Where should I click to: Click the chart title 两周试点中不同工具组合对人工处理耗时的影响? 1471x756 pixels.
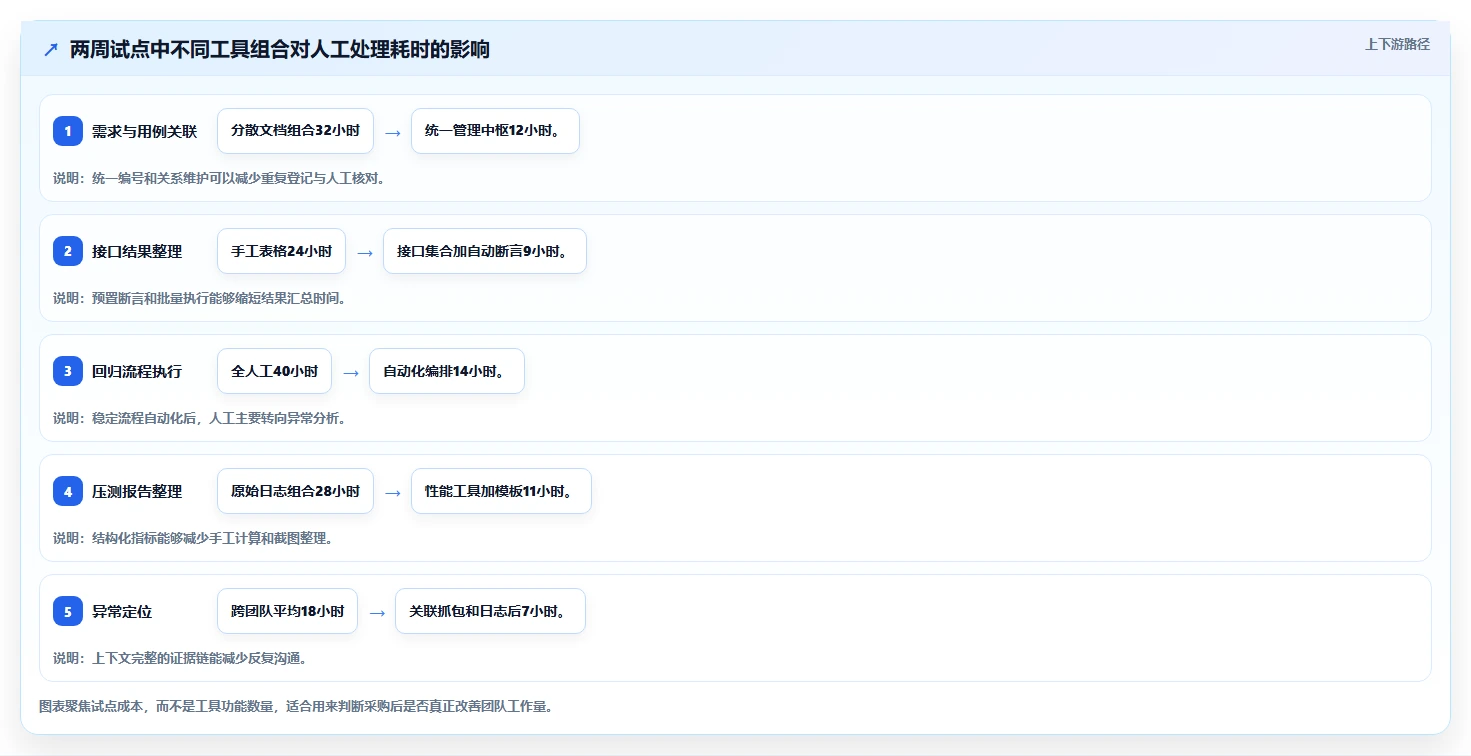[280, 49]
